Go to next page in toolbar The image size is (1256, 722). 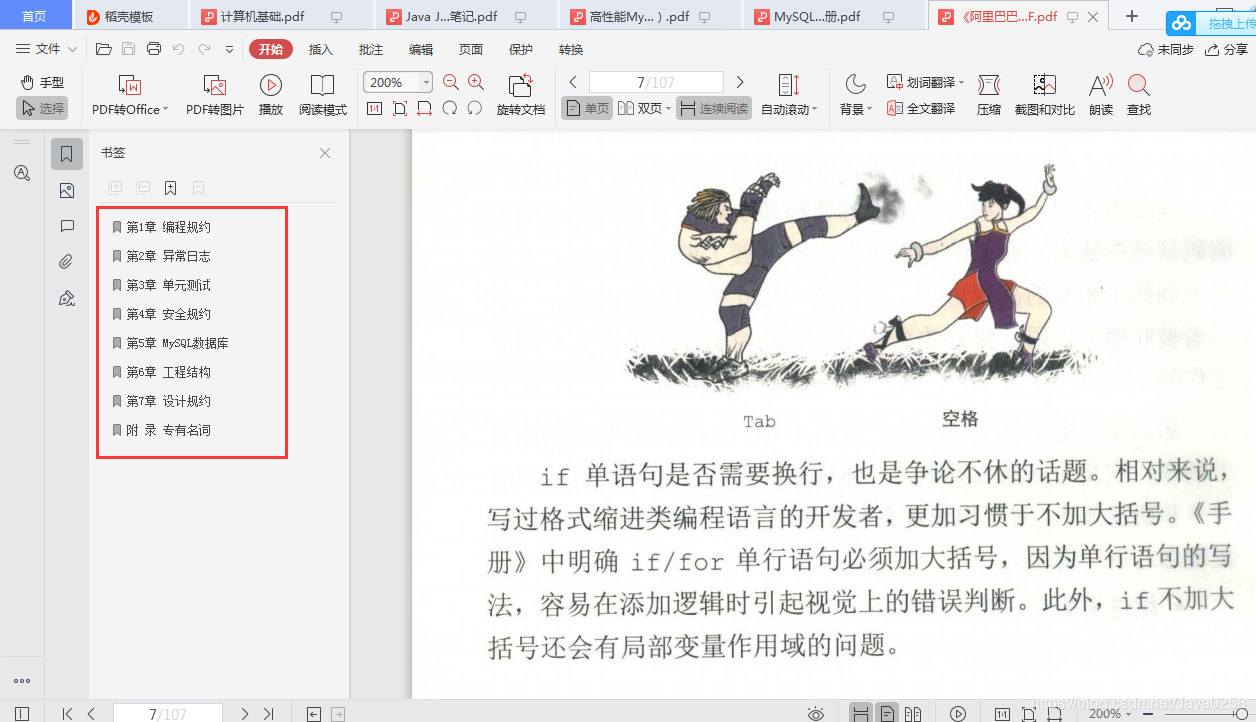pyautogui.click(x=740, y=82)
